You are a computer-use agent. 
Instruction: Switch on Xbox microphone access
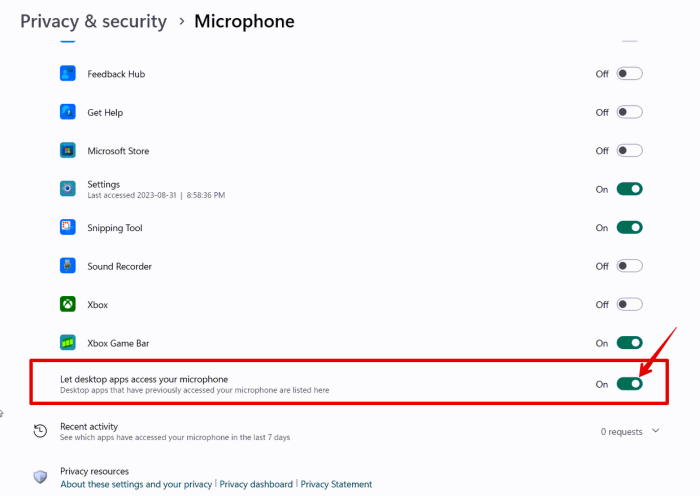629,305
